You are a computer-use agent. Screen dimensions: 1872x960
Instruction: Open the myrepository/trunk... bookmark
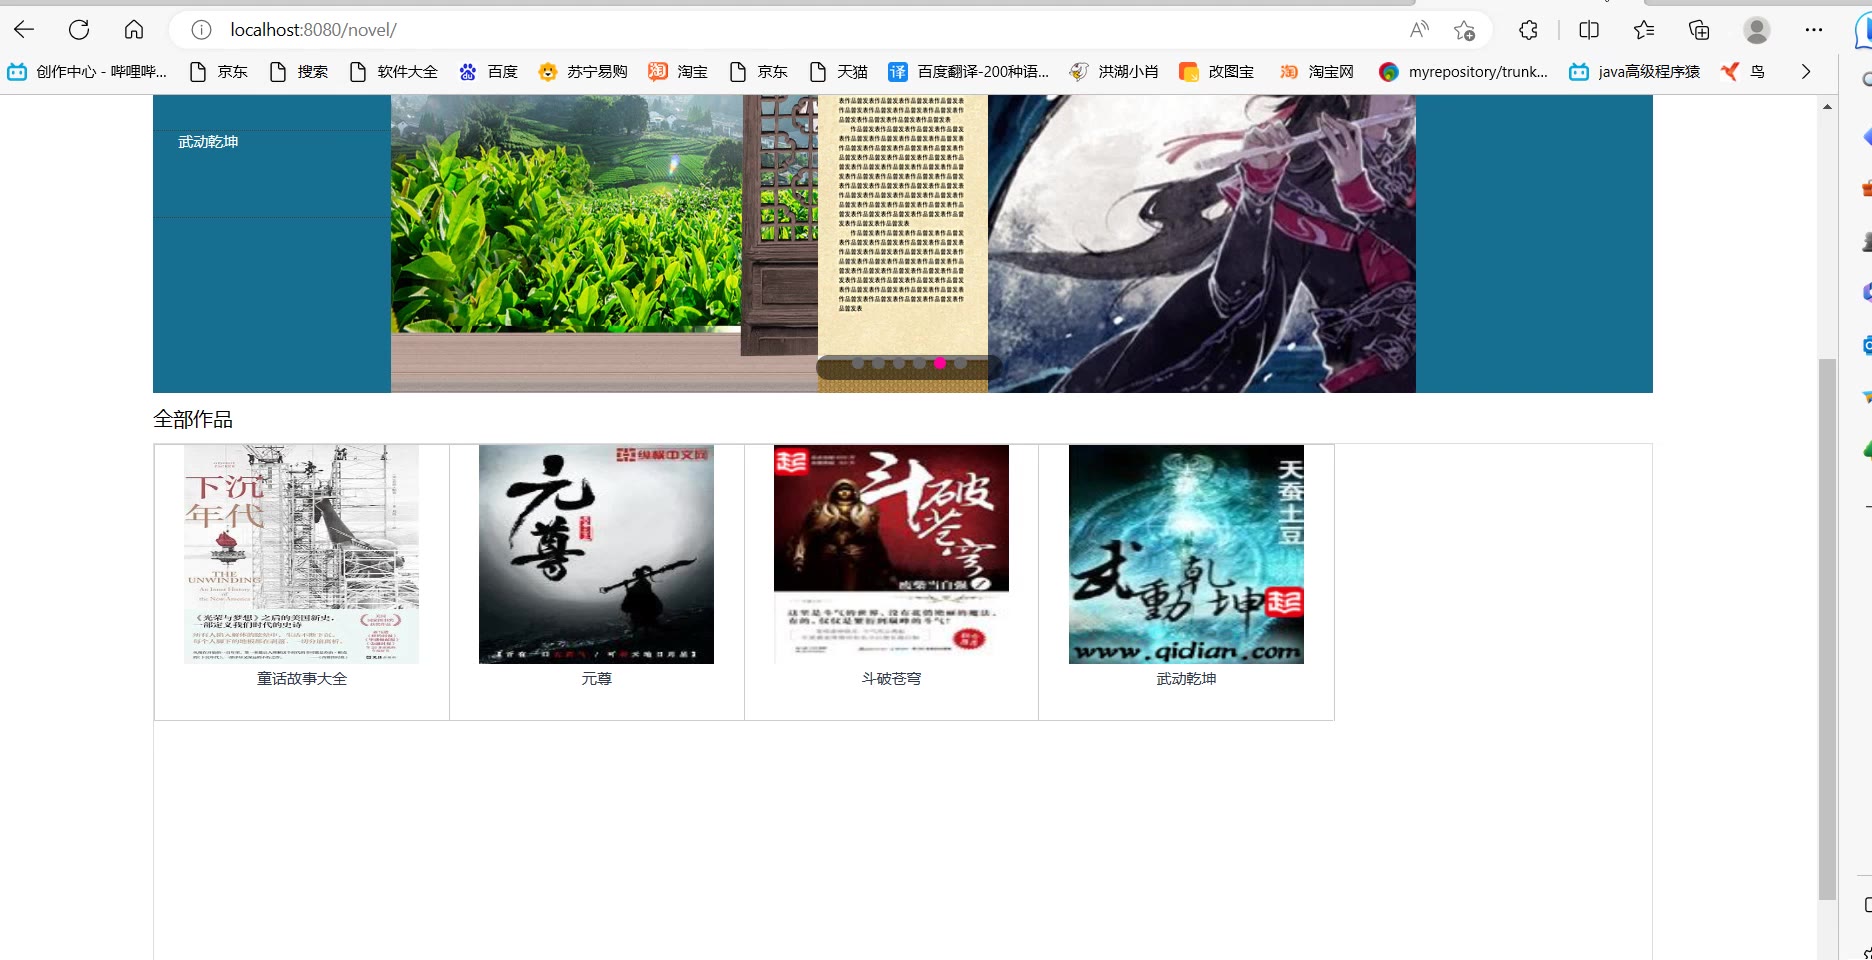1463,72
